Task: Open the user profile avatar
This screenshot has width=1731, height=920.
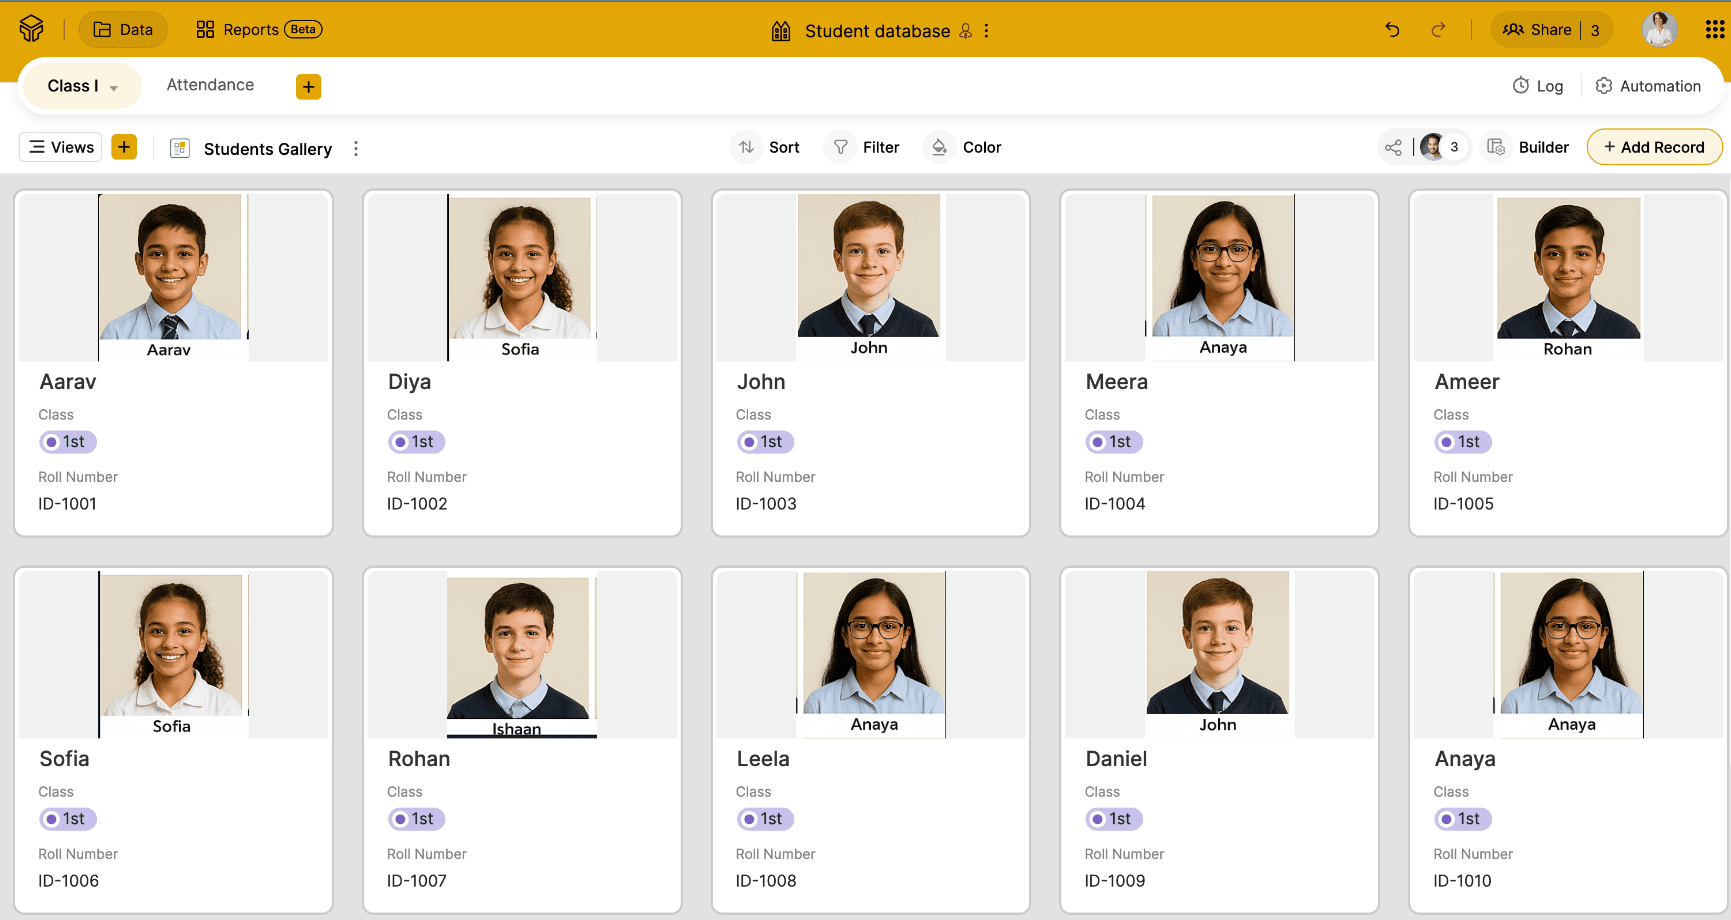Action: [1659, 30]
